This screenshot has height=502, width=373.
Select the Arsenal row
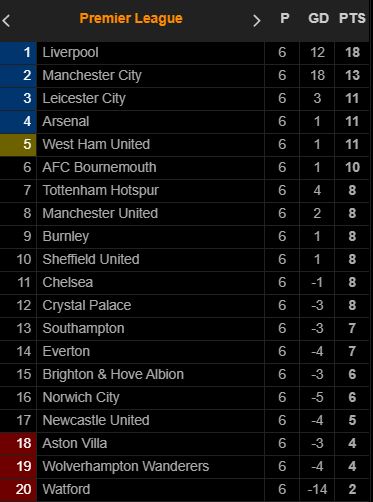184,122
